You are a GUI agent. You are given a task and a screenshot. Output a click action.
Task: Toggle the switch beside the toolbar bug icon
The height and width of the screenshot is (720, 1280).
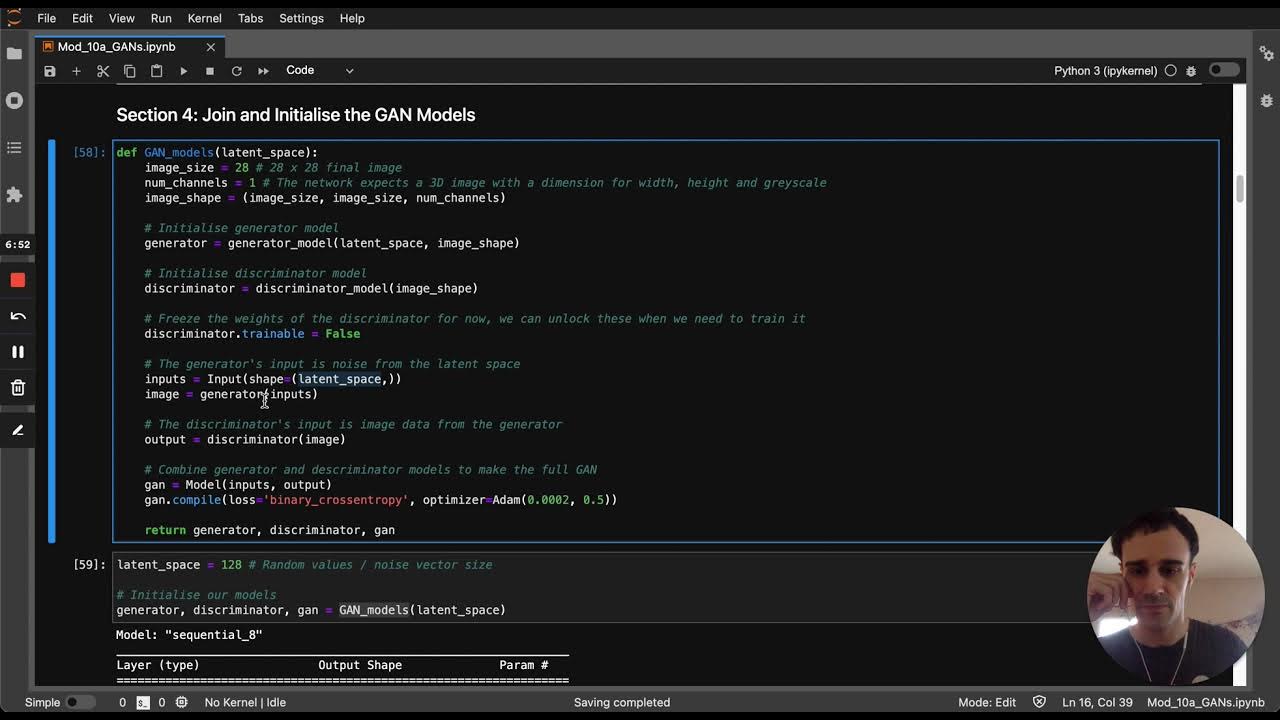coord(1224,70)
